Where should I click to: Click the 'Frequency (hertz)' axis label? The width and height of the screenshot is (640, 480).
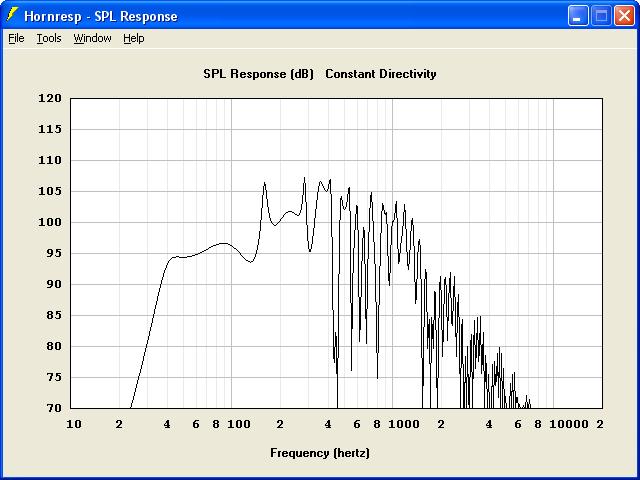[320, 453]
